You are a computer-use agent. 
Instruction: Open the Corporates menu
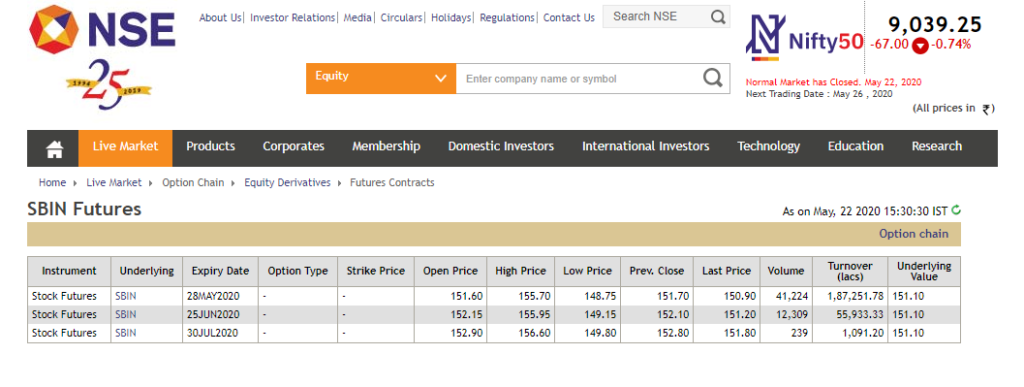[293, 146]
